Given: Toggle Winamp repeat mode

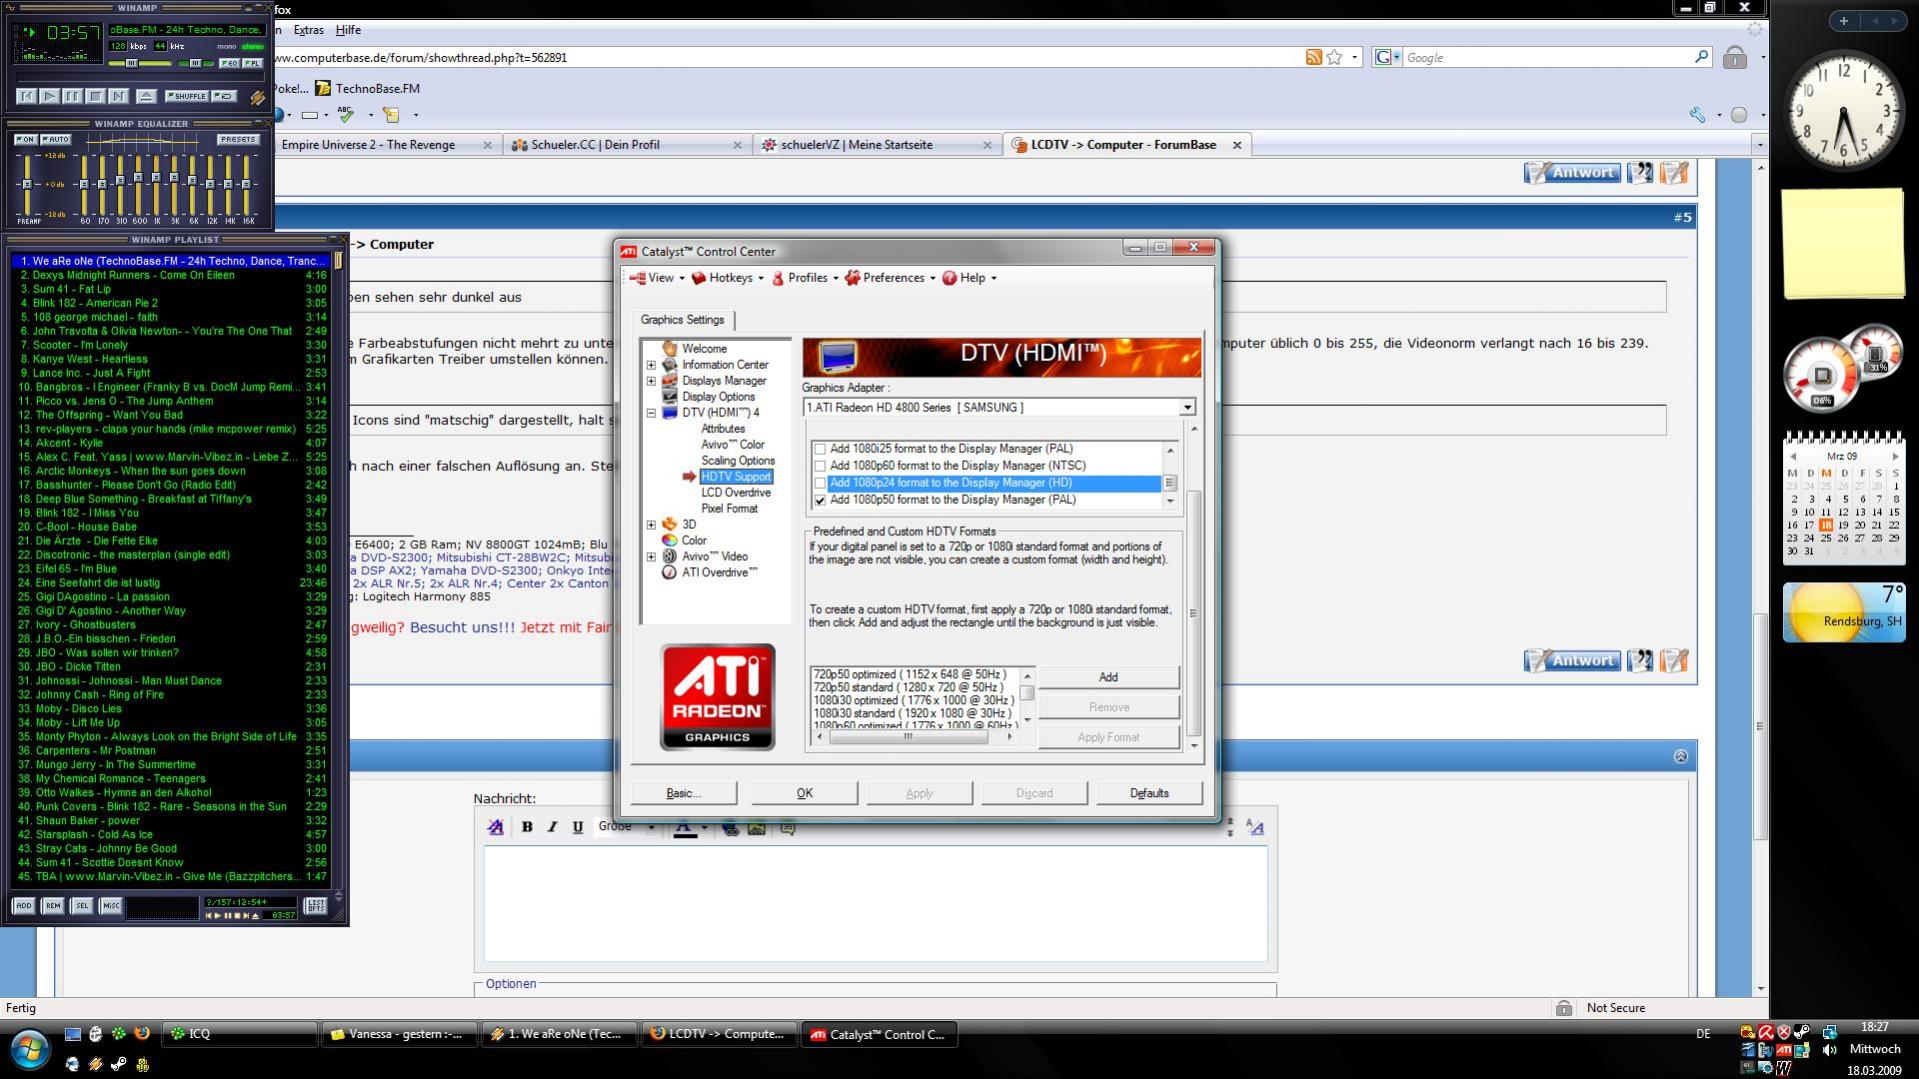Looking at the screenshot, I should pyautogui.click(x=225, y=96).
